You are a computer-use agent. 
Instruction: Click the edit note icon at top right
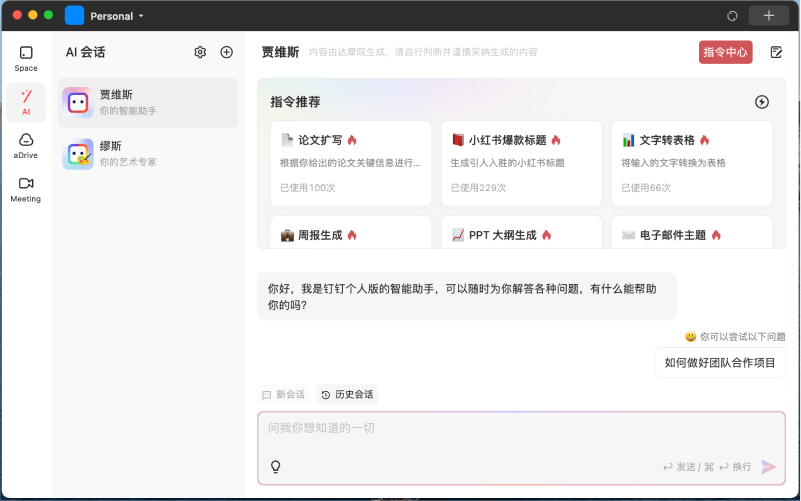[776, 52]
